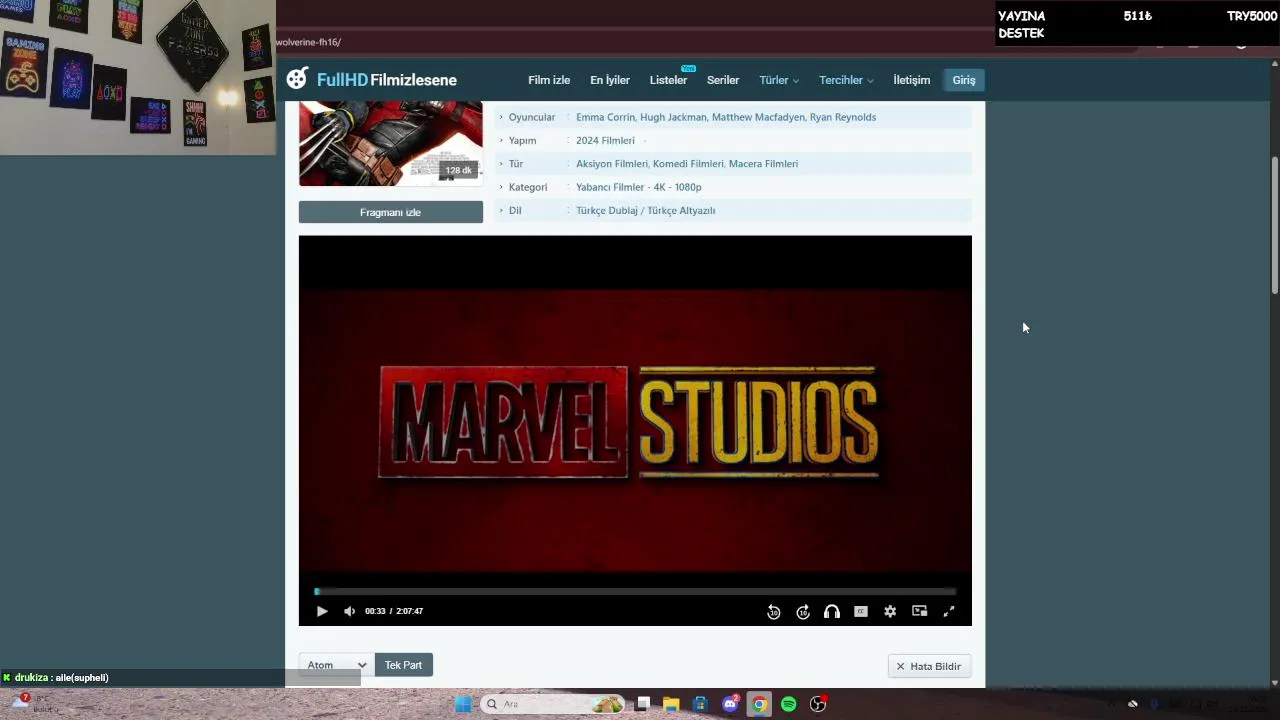
Task: Open the Film izle menu
Action: tap(549, 80)
